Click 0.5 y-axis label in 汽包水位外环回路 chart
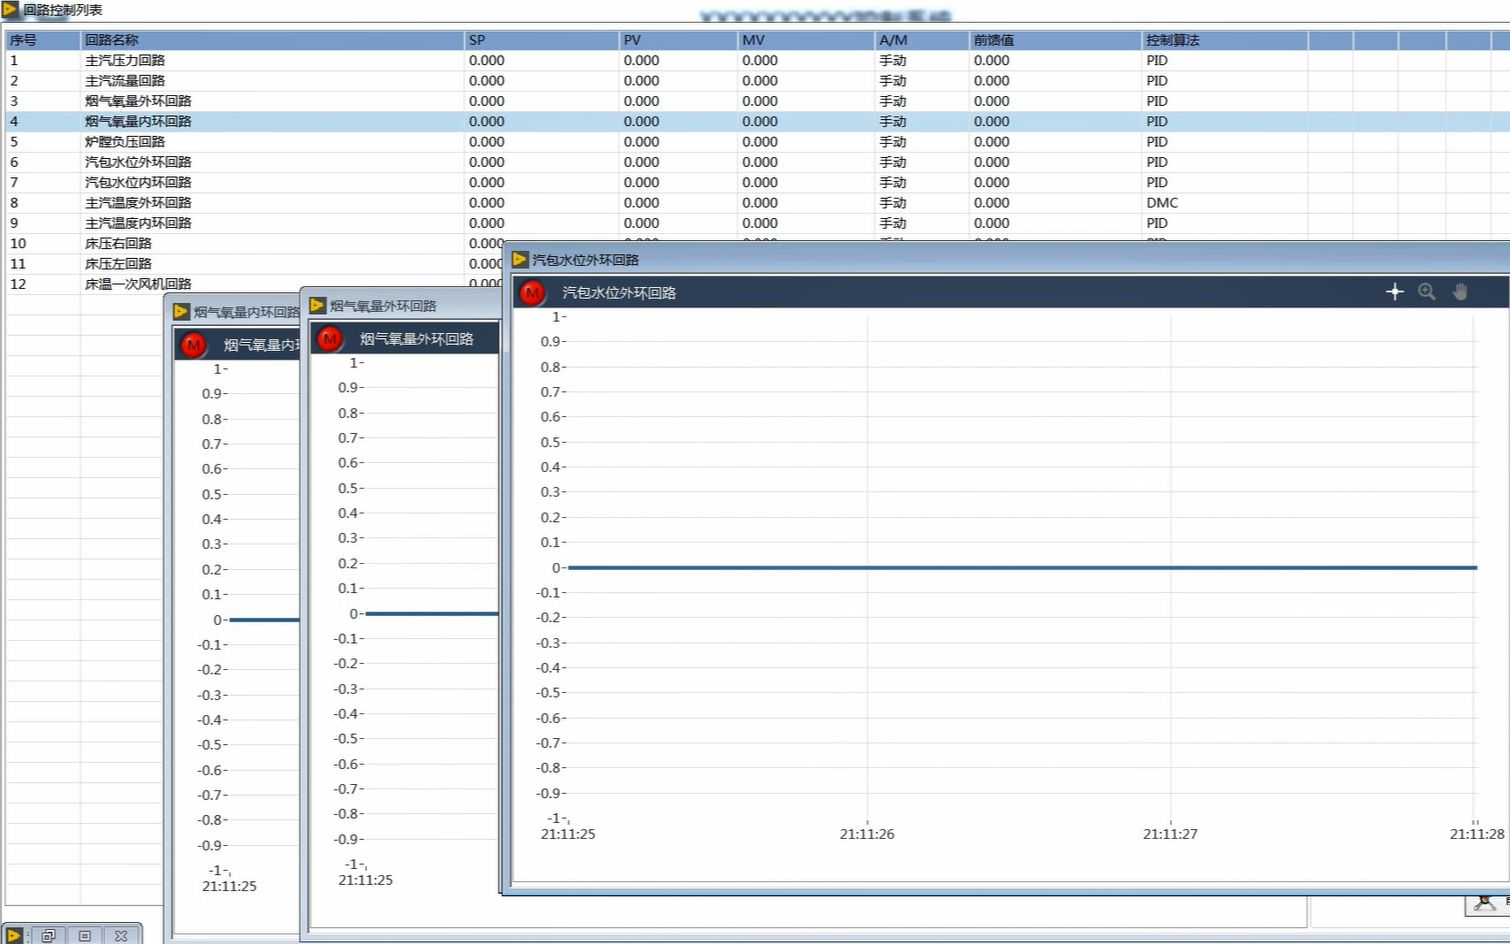This screenshot has height=944, width=1510. point(551,442)
